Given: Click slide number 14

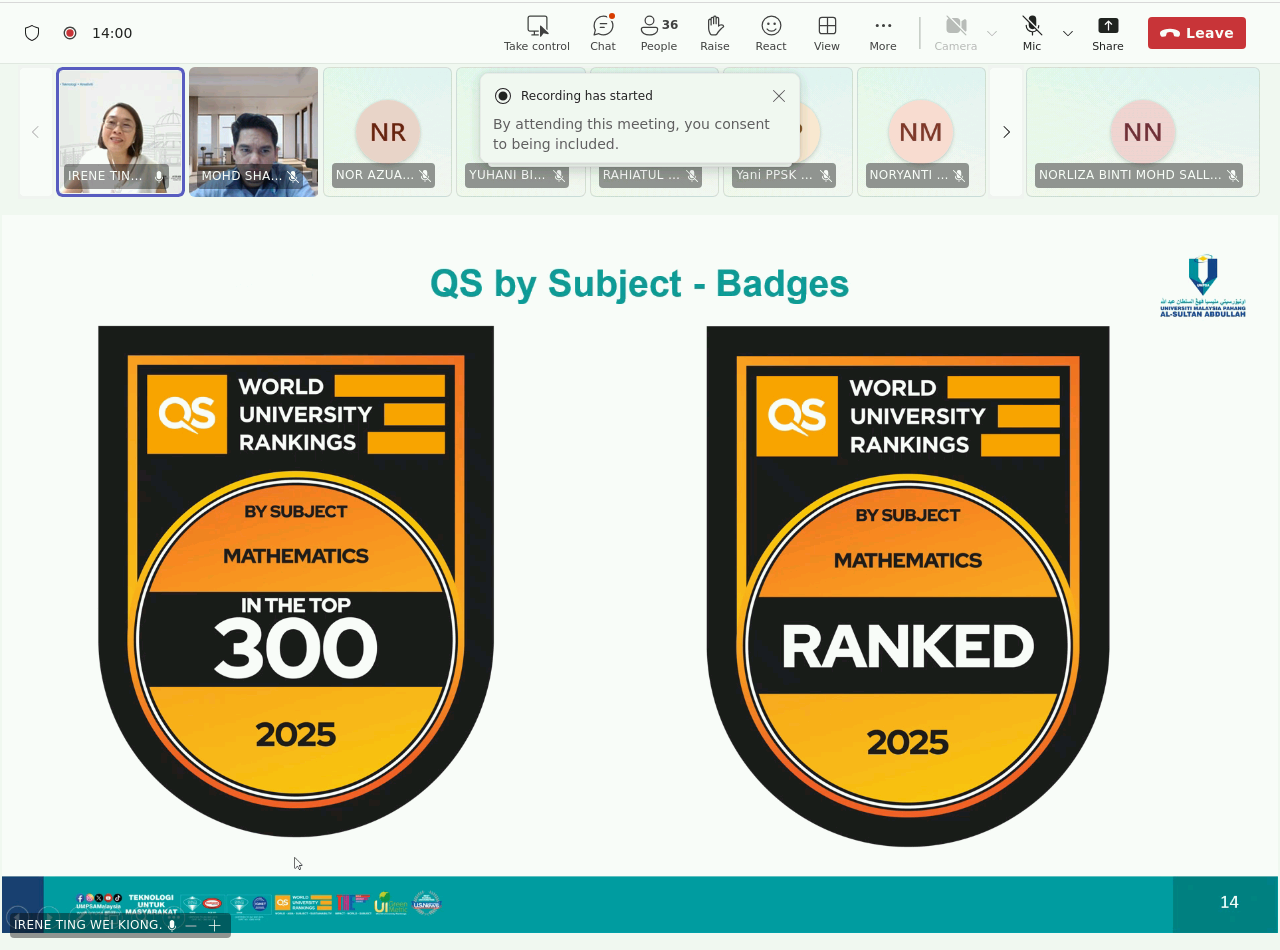Looking at the screenshot, I should click(1229, 902).
